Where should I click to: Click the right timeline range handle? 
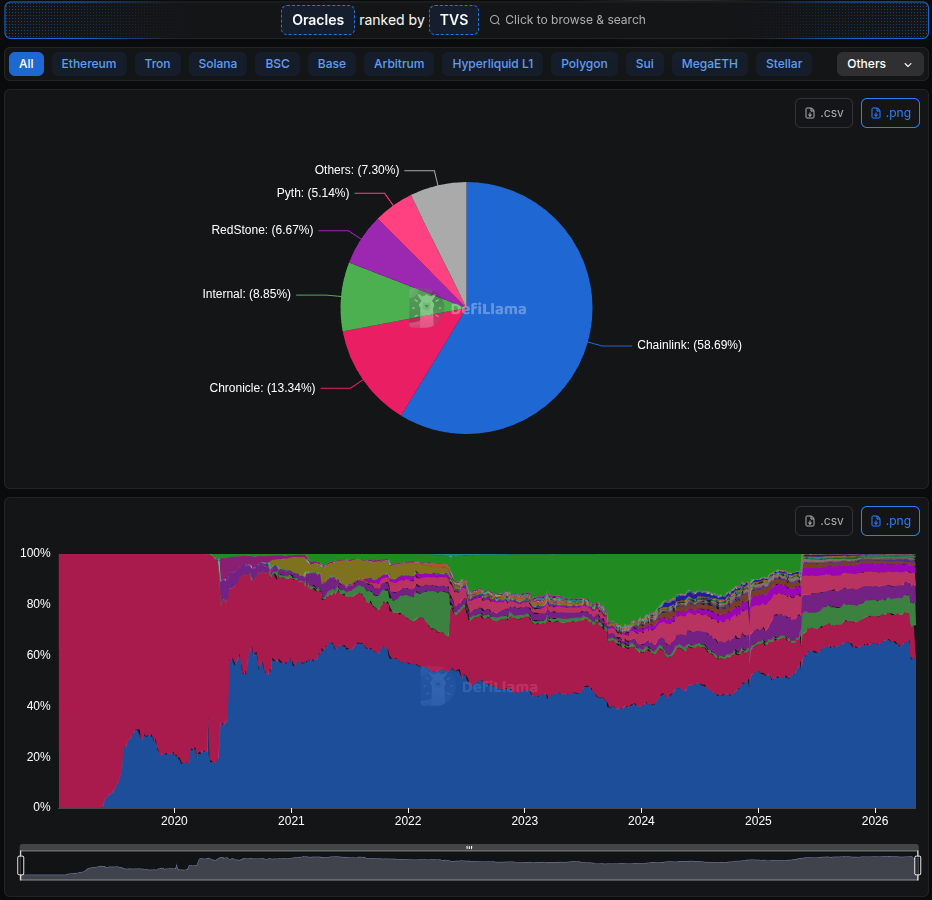[x=918, y=866]
